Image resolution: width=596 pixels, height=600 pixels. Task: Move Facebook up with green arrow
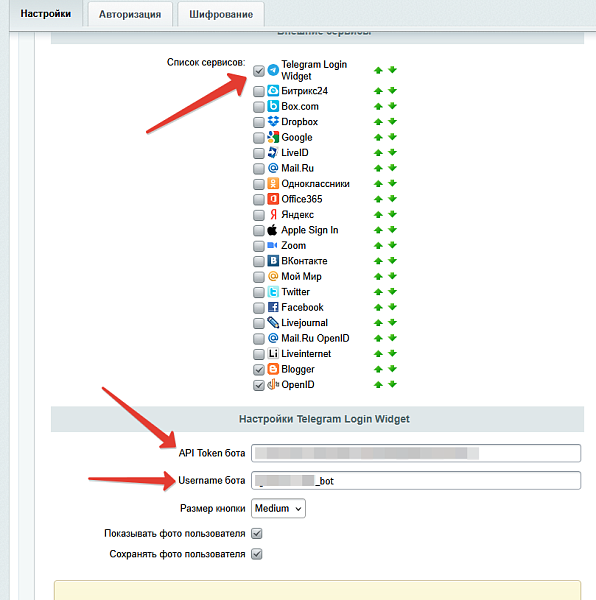pyautogui.click(x=378, y=307)
